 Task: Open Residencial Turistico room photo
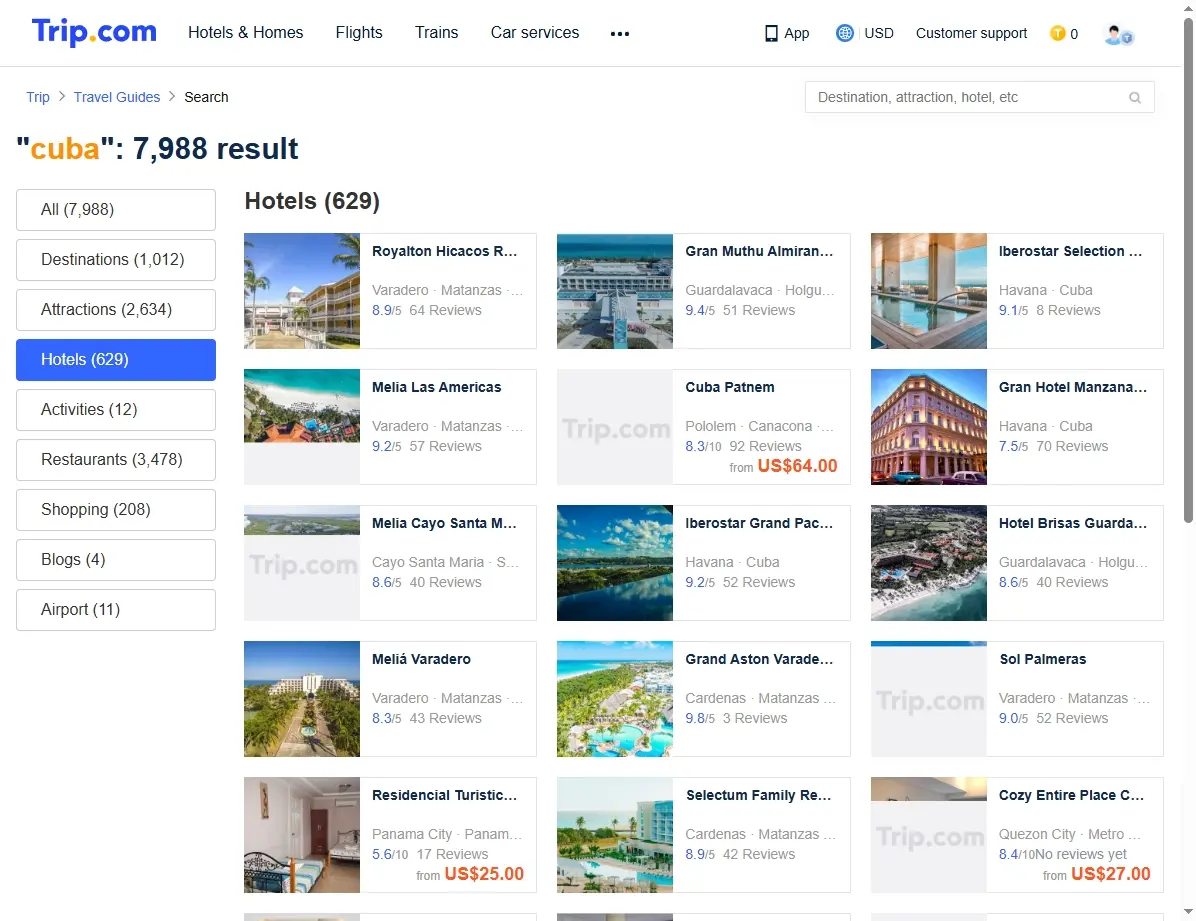(302, 835)
